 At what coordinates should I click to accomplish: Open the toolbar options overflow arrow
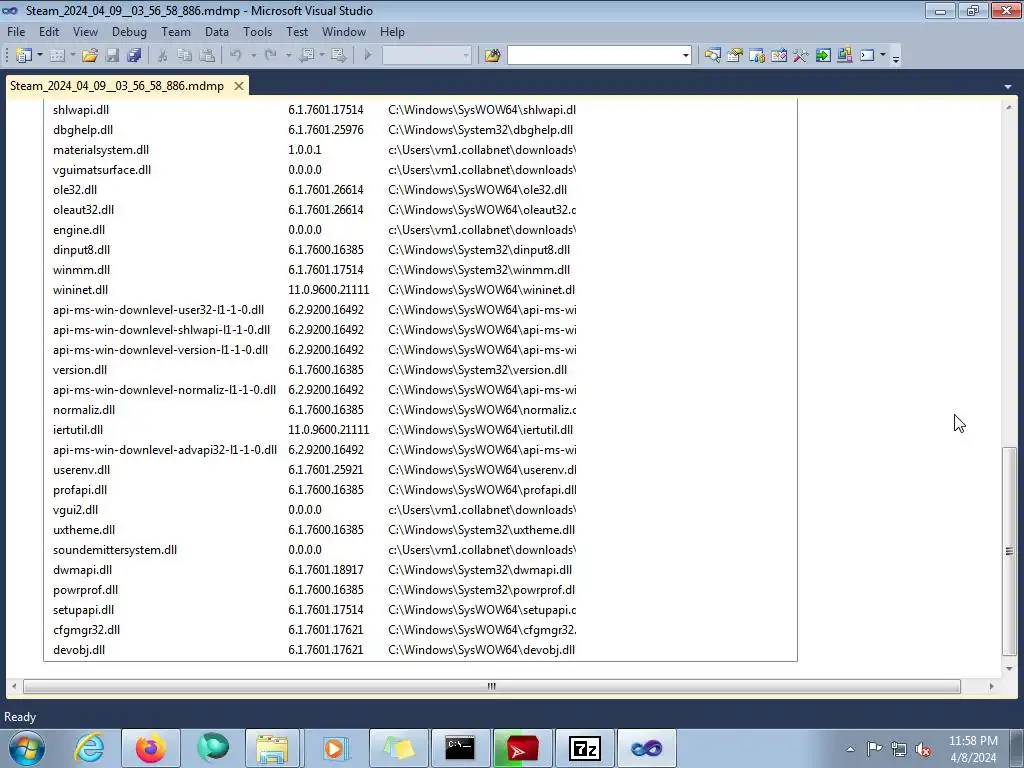click(x=896, y=58)
